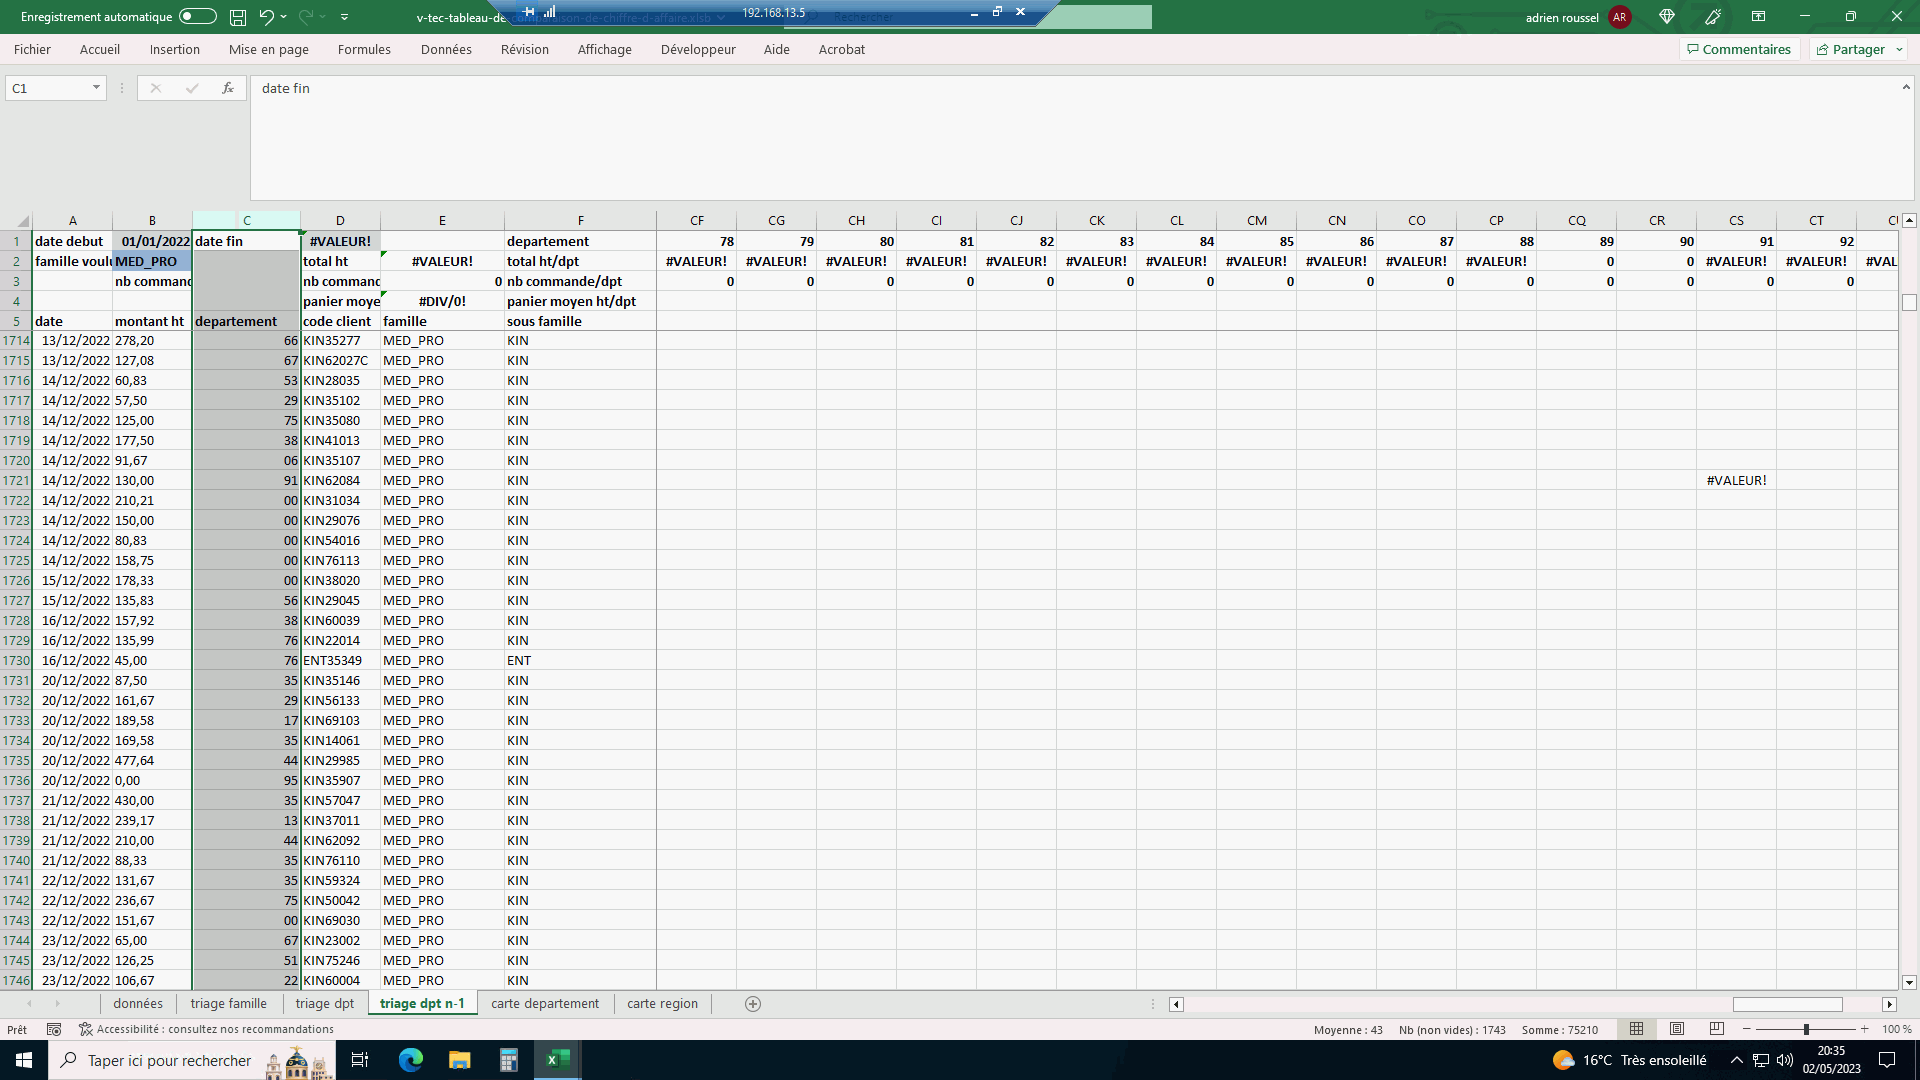Switch to the carte region sheet tab
Screen dimensions: 1920x1080
[x=662, y=1004]
